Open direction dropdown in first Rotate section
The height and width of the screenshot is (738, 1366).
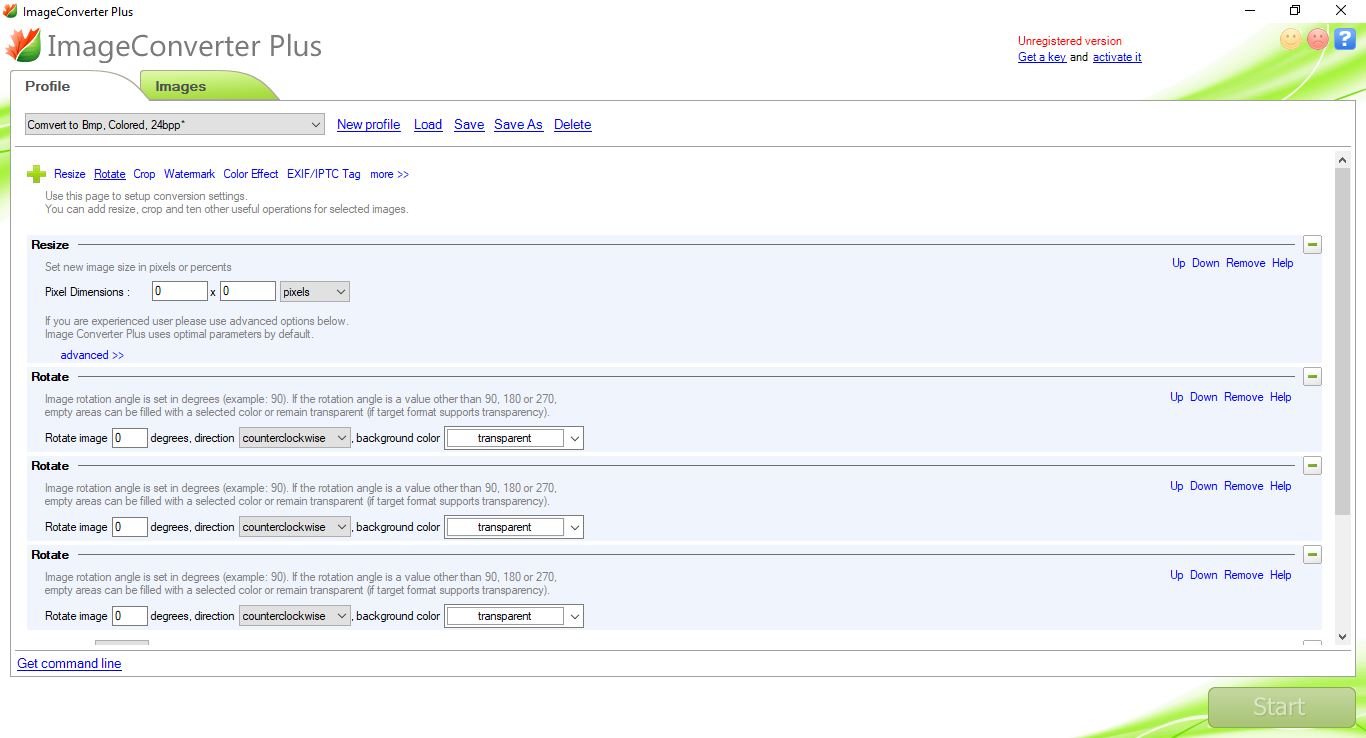[295, 438]
